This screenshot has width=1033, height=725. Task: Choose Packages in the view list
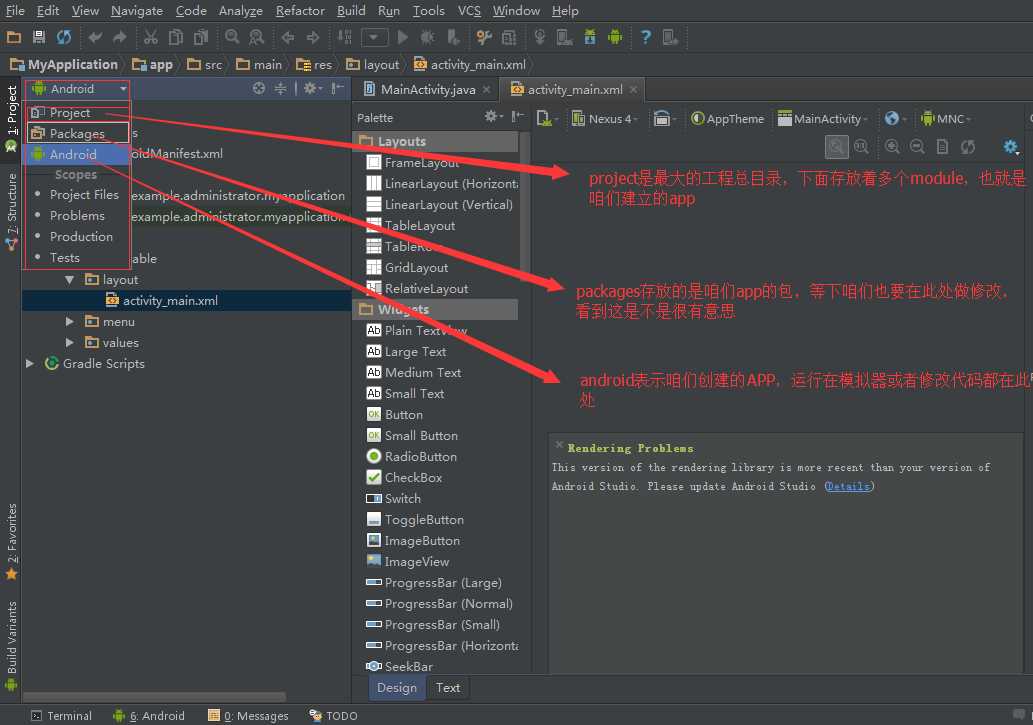(x=78, y=133)
